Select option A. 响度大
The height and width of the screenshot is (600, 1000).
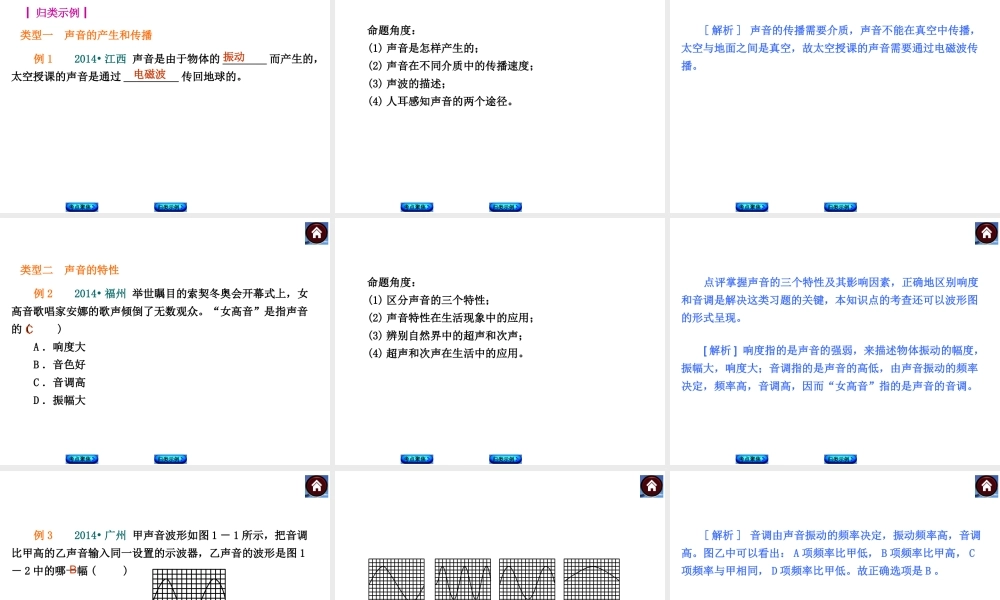click(59, 347)
